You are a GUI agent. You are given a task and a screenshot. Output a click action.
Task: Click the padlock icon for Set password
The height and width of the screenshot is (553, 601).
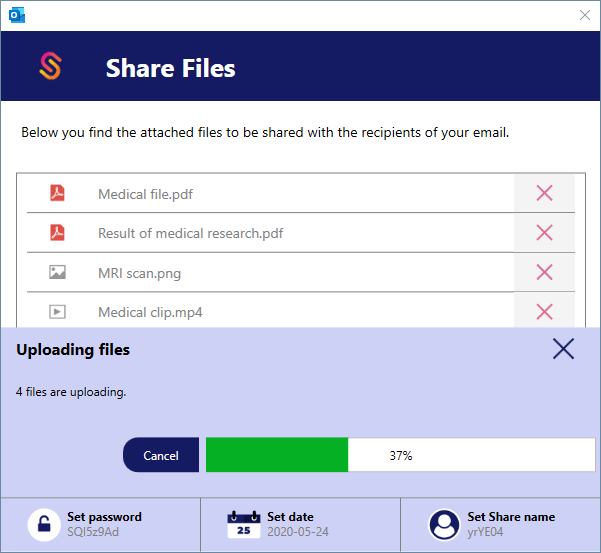[x=44, y=524]
